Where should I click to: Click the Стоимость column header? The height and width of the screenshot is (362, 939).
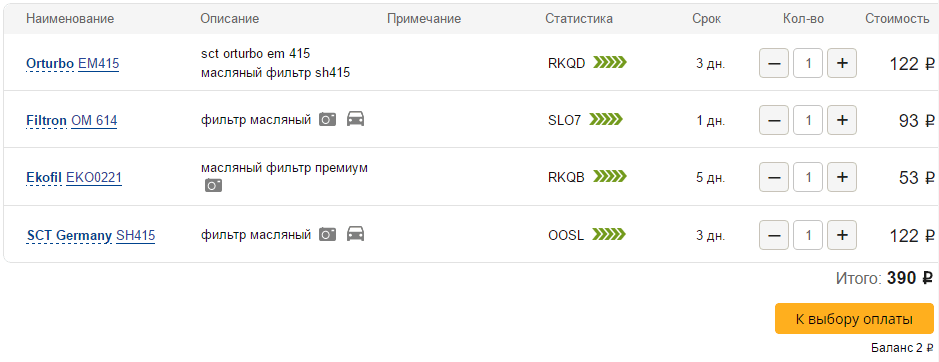tap(897, 19)
